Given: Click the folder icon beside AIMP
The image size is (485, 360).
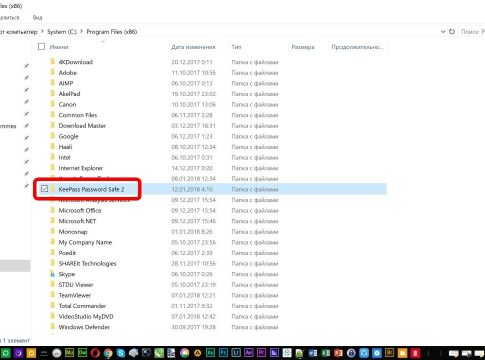Looking at the screenshot, I should pyautogui.click(x=52, y=83).
